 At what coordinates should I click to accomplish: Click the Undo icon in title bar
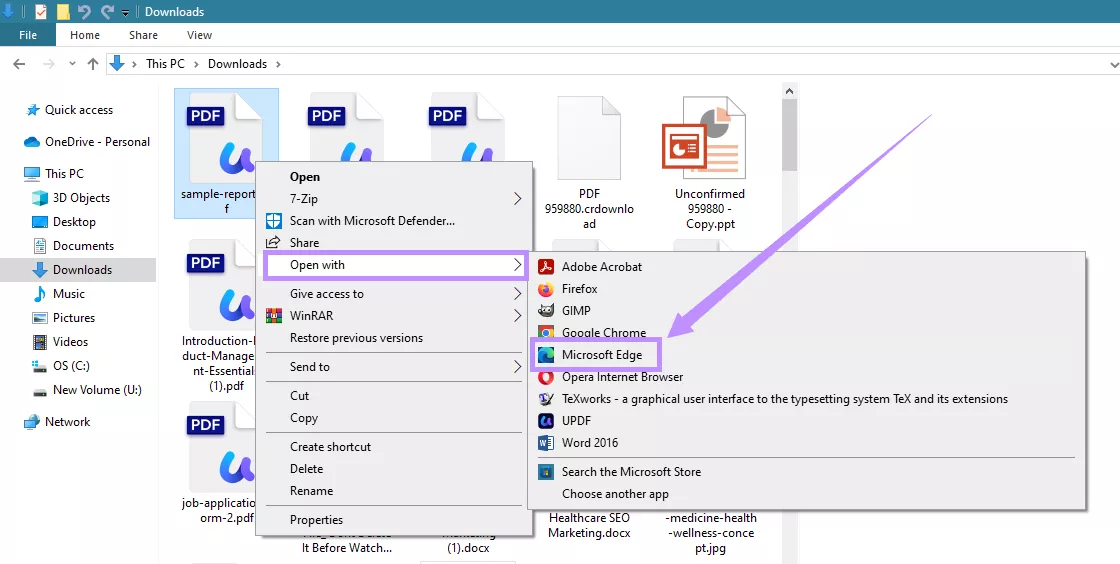(x=84, y=11)
